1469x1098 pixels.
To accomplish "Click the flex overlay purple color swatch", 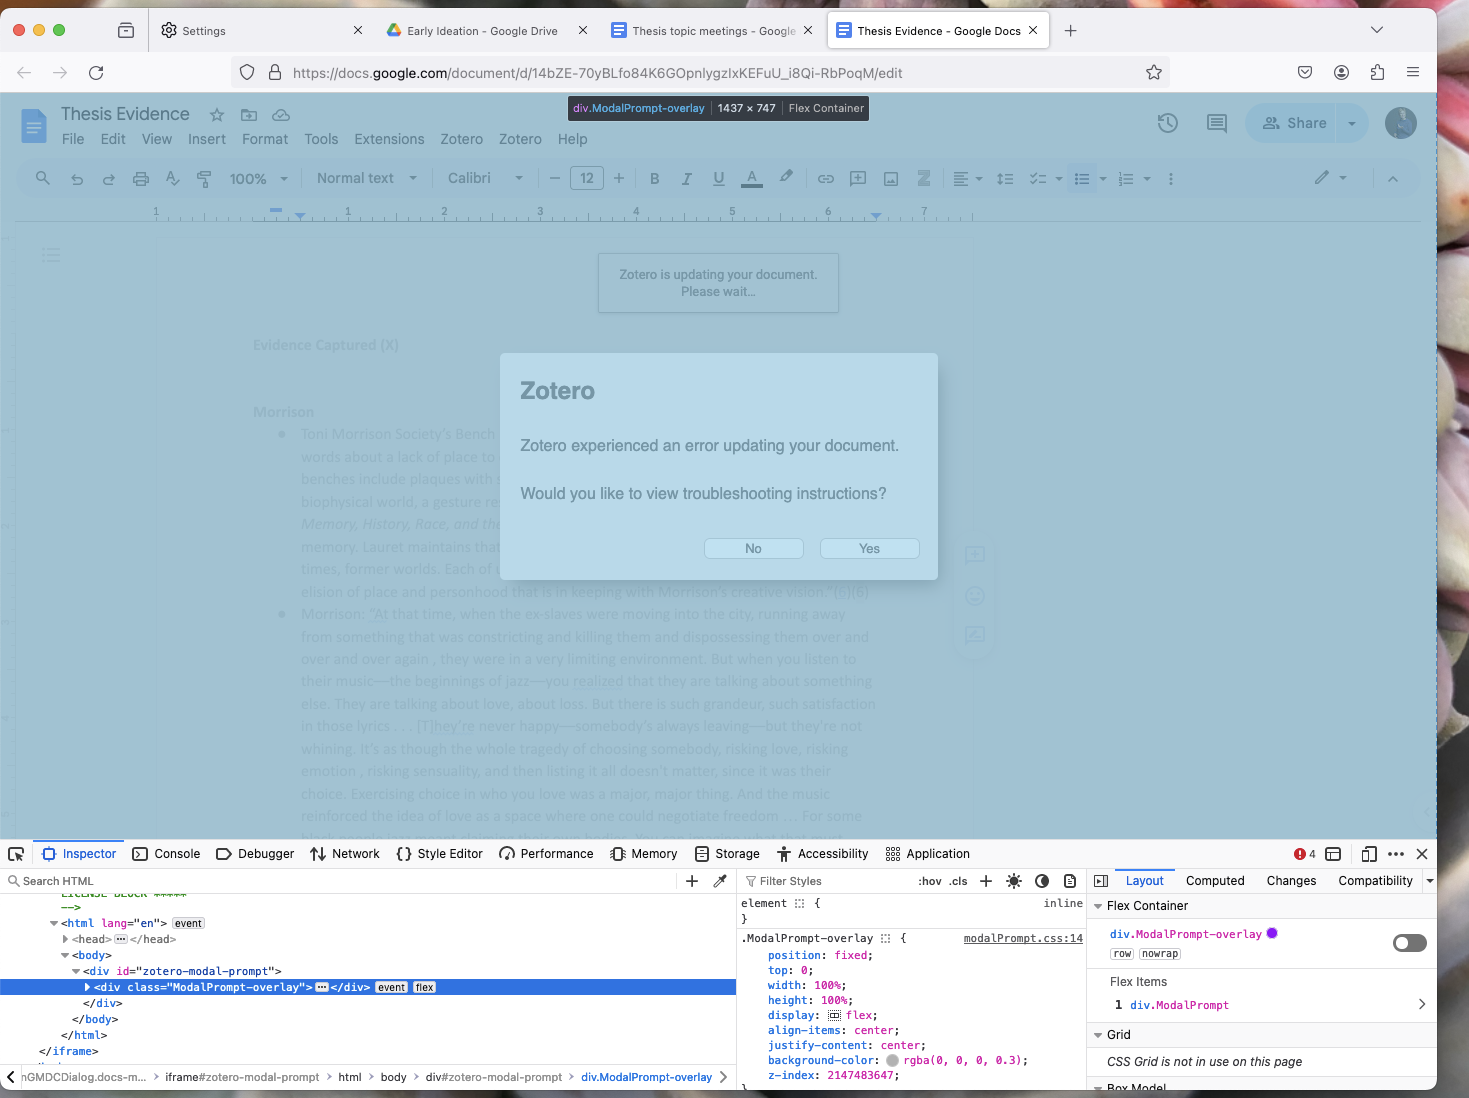I will pyautogui.click(x=1272, y=933).
